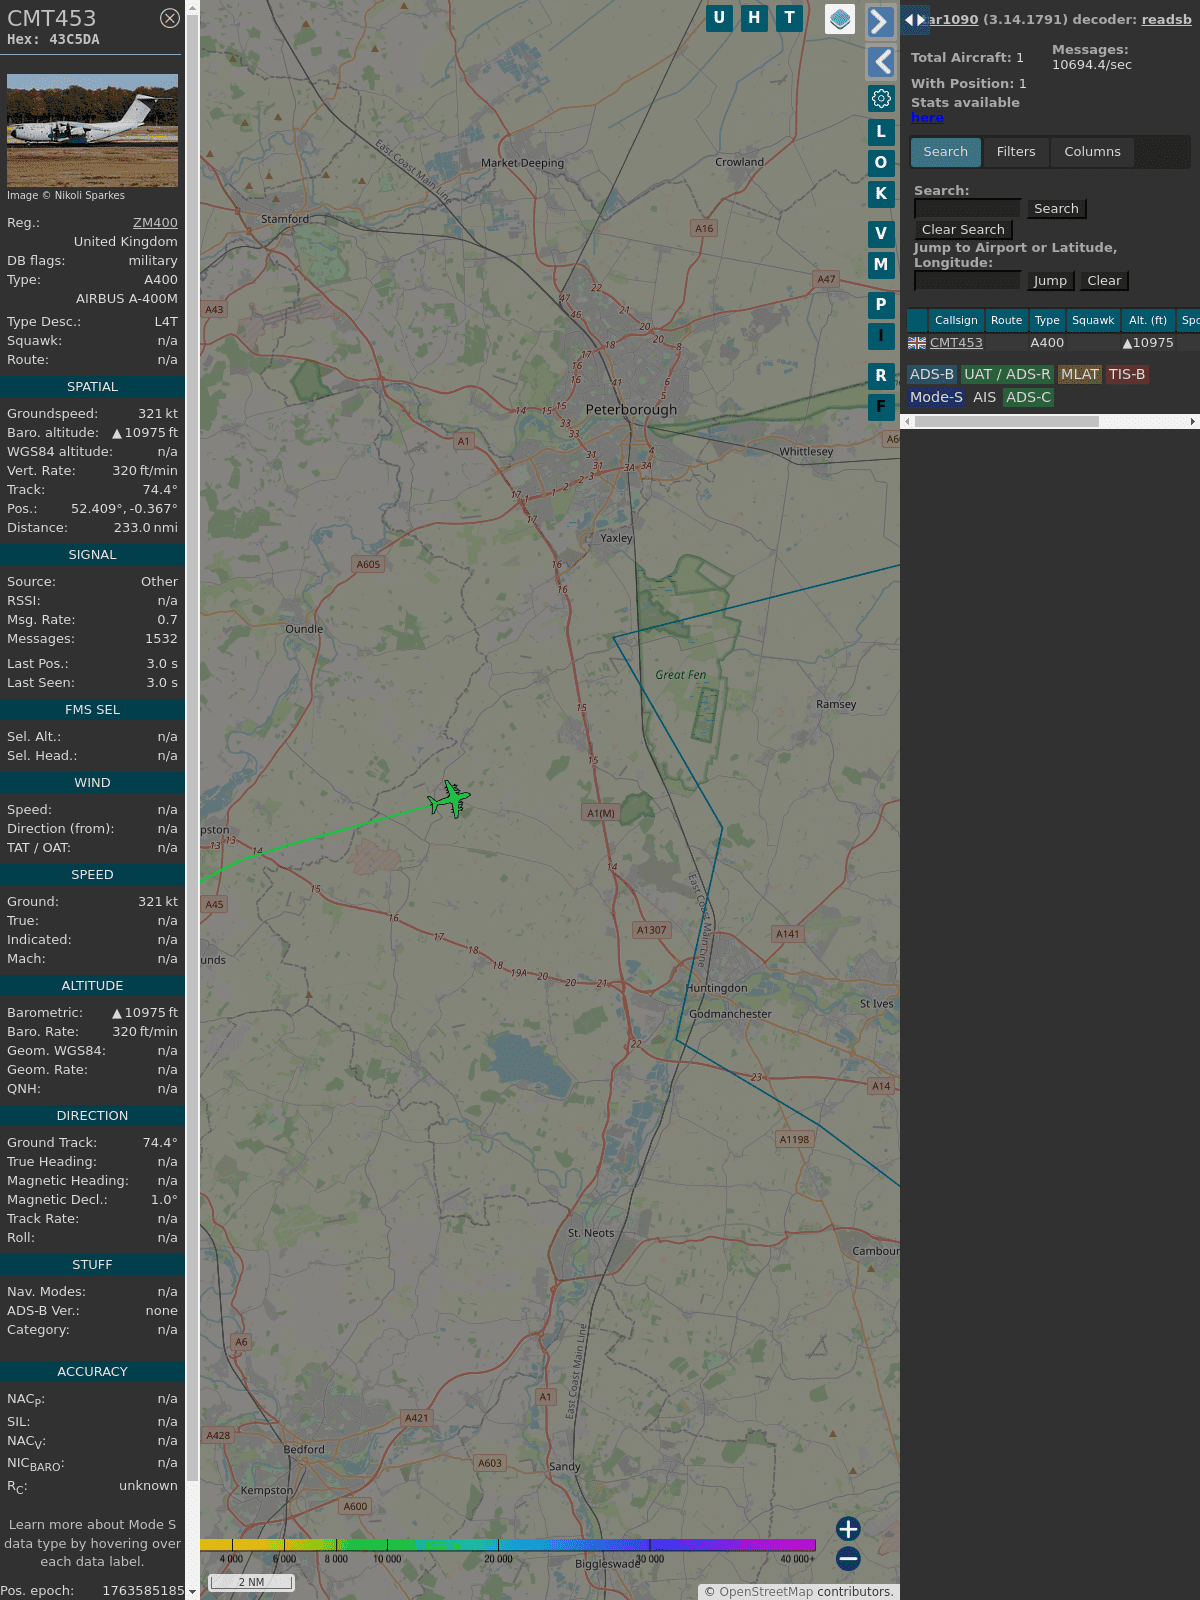Zoom in with the plus button
This screenshot has height=1600, width=1200.
coord(848,1528)
